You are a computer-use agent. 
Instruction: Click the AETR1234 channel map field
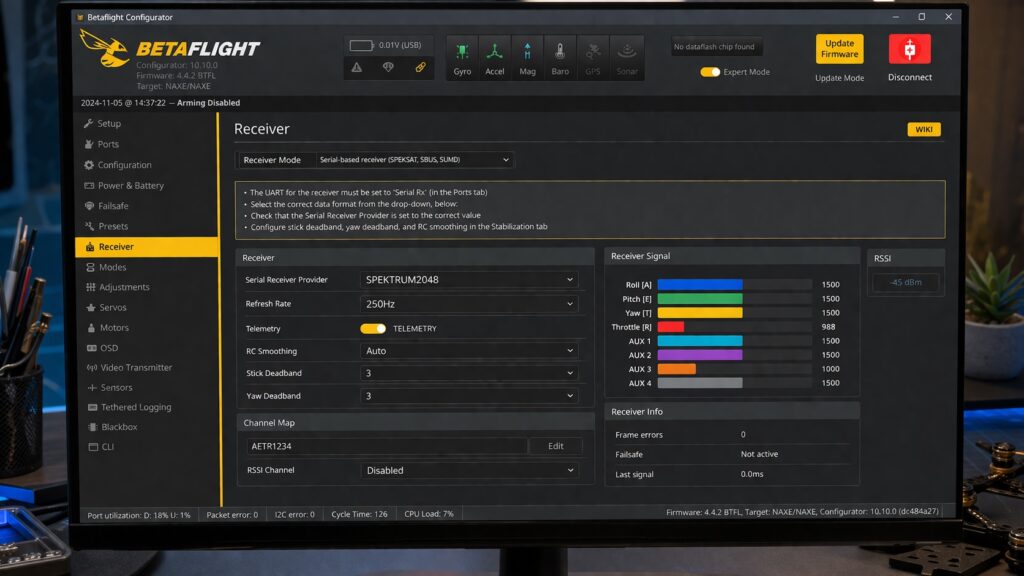[x=387, y=446]
